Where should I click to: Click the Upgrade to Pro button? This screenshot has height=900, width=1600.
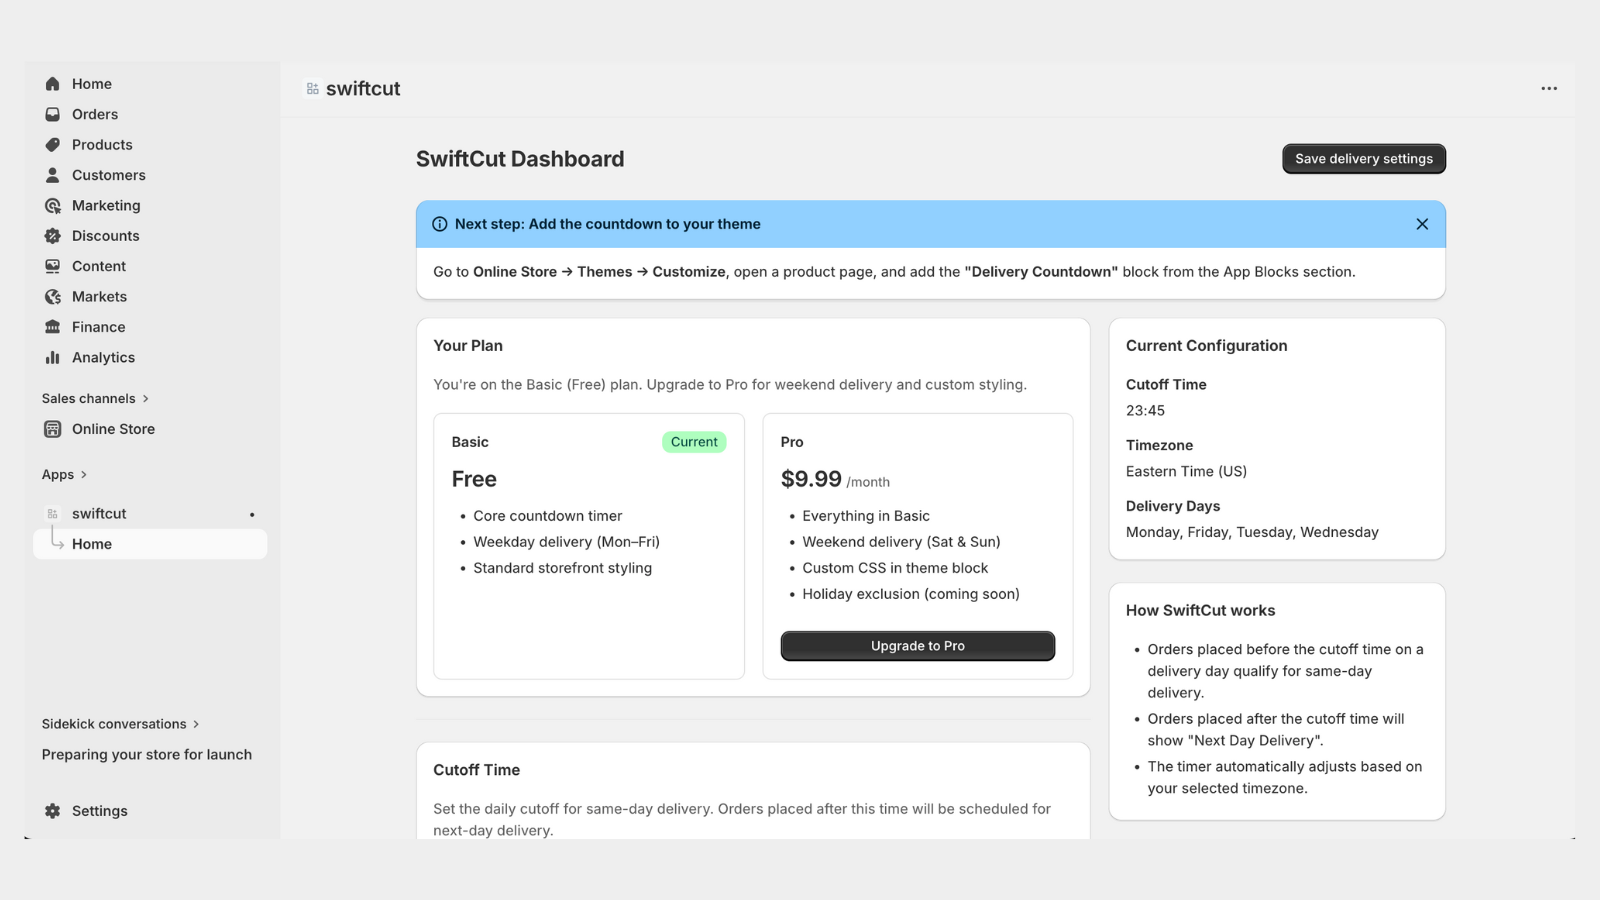point(916,645)
